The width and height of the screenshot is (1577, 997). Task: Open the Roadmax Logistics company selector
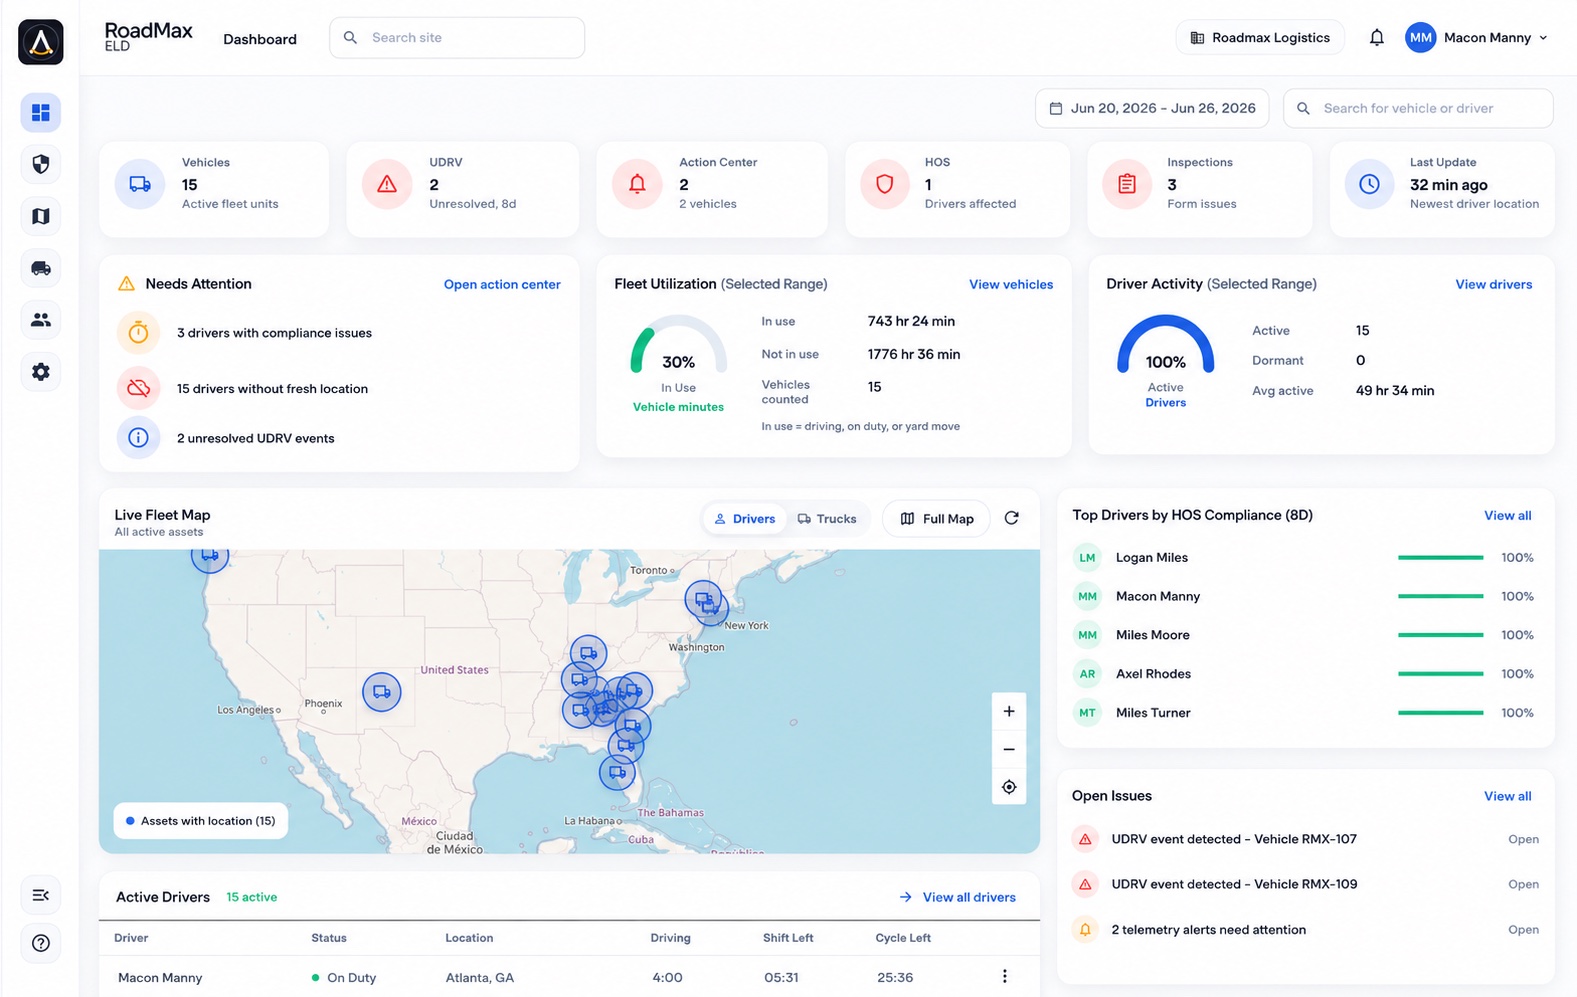pos(1260,38)
